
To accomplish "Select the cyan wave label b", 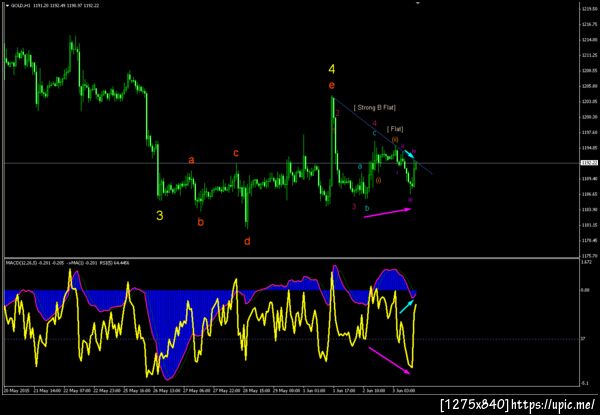I will tap(367, 208).
